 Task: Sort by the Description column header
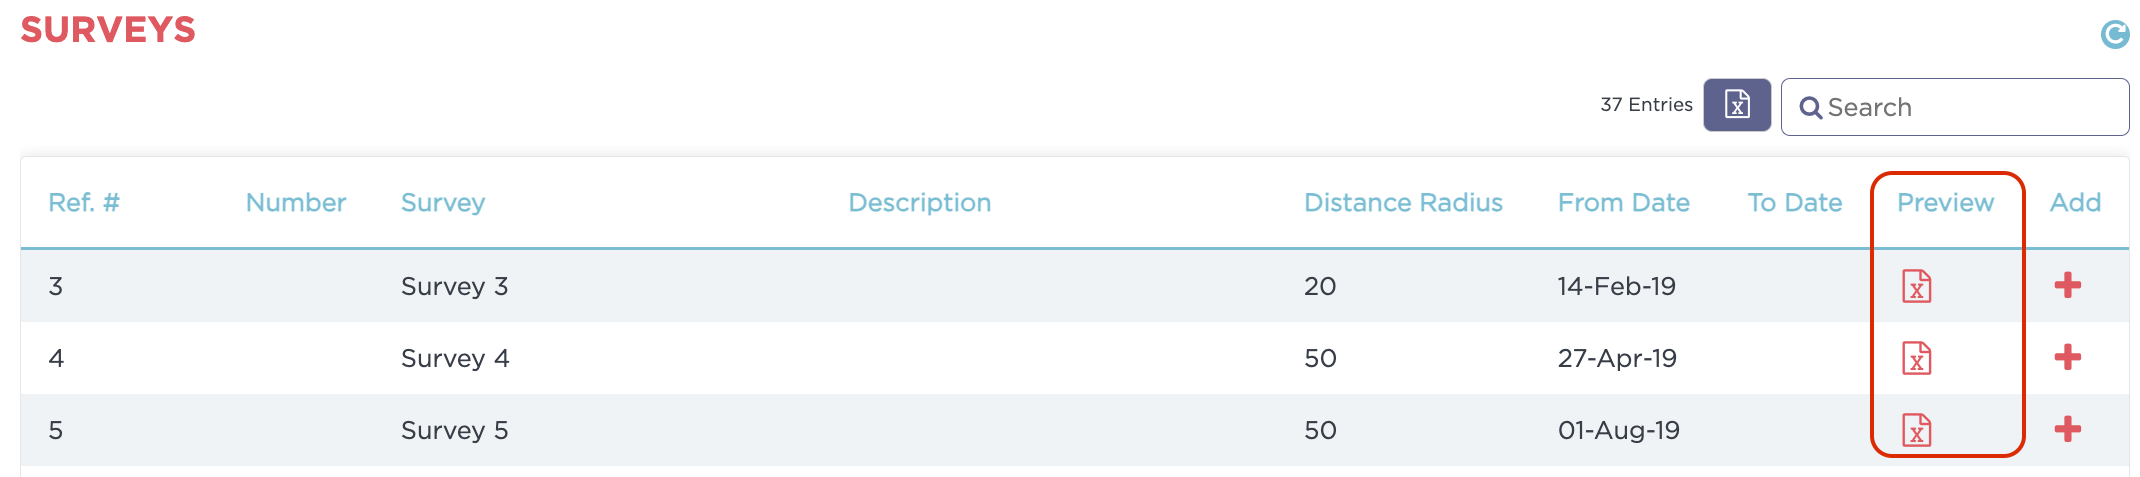pyautogui.click(x=919, y=203)
